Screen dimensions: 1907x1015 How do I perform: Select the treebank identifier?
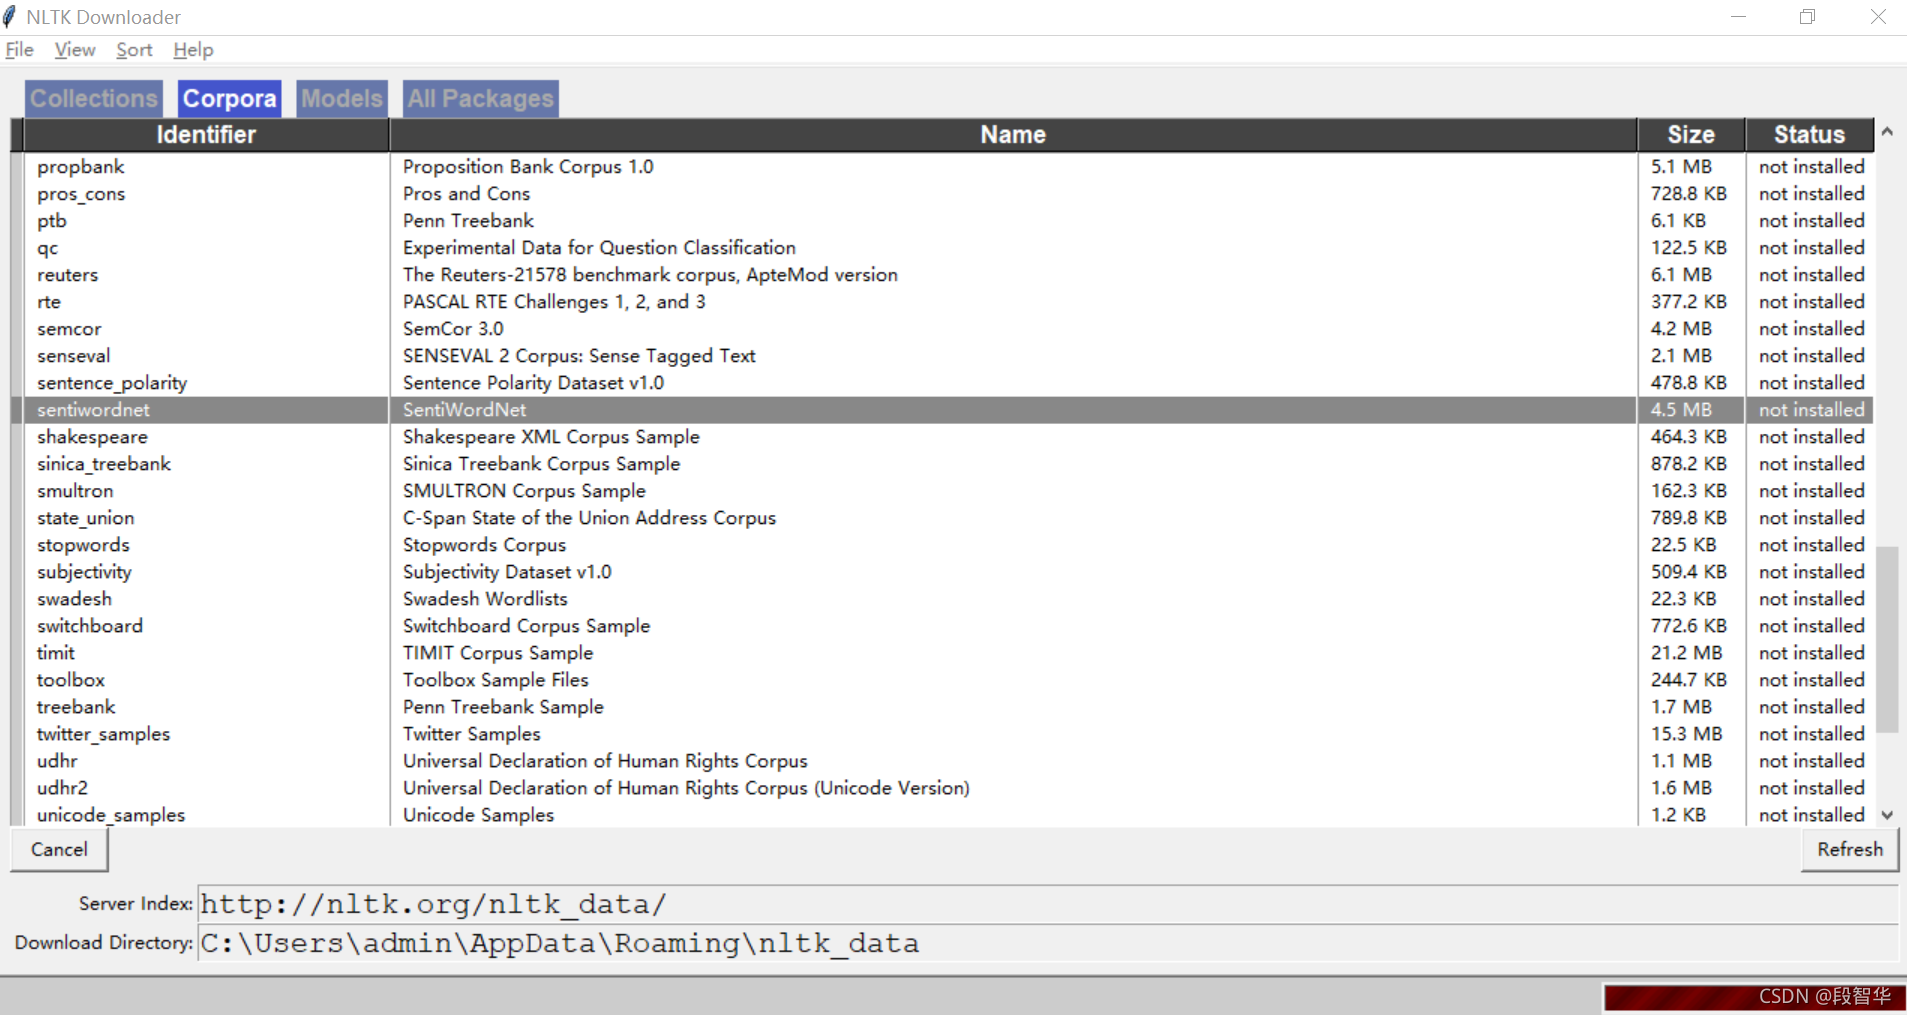[76, 707]
